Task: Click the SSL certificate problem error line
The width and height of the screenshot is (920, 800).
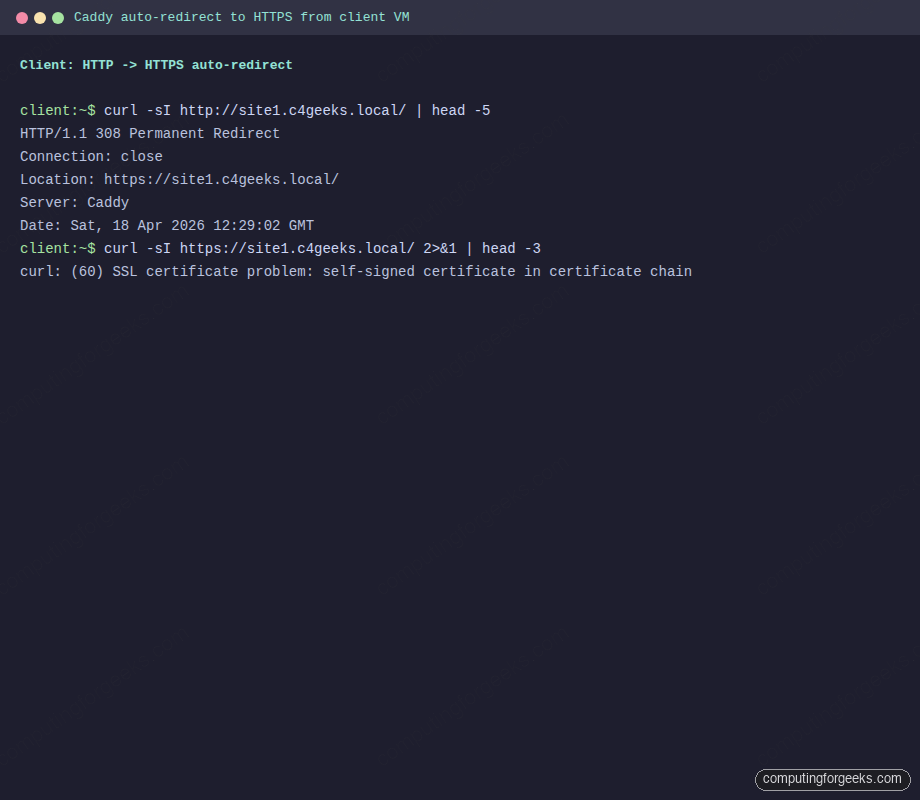Action: 355,271
